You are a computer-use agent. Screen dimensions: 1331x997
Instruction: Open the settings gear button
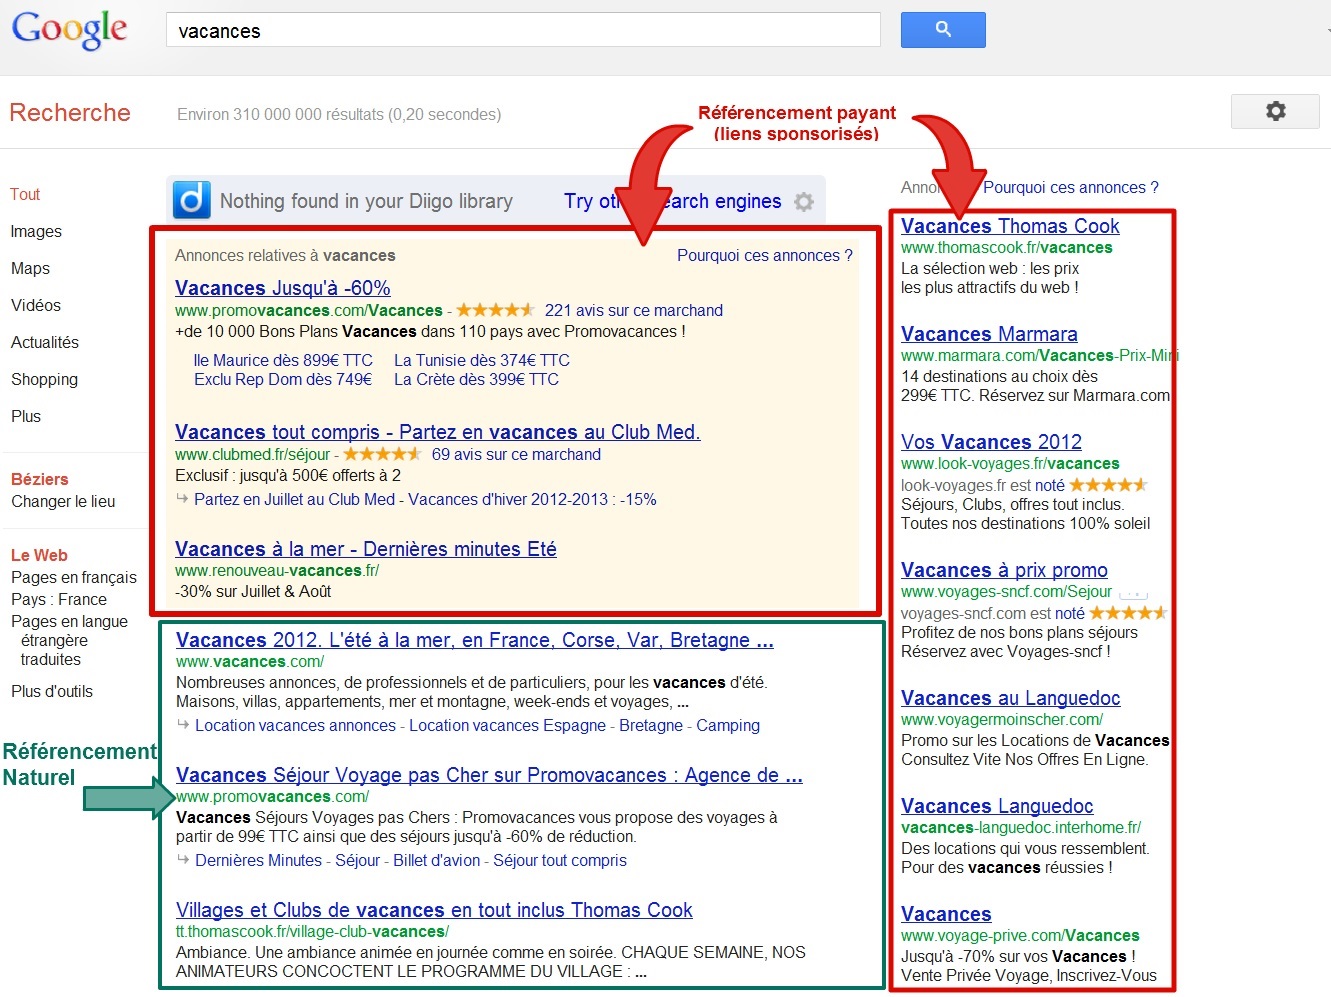coord(1275,111)
